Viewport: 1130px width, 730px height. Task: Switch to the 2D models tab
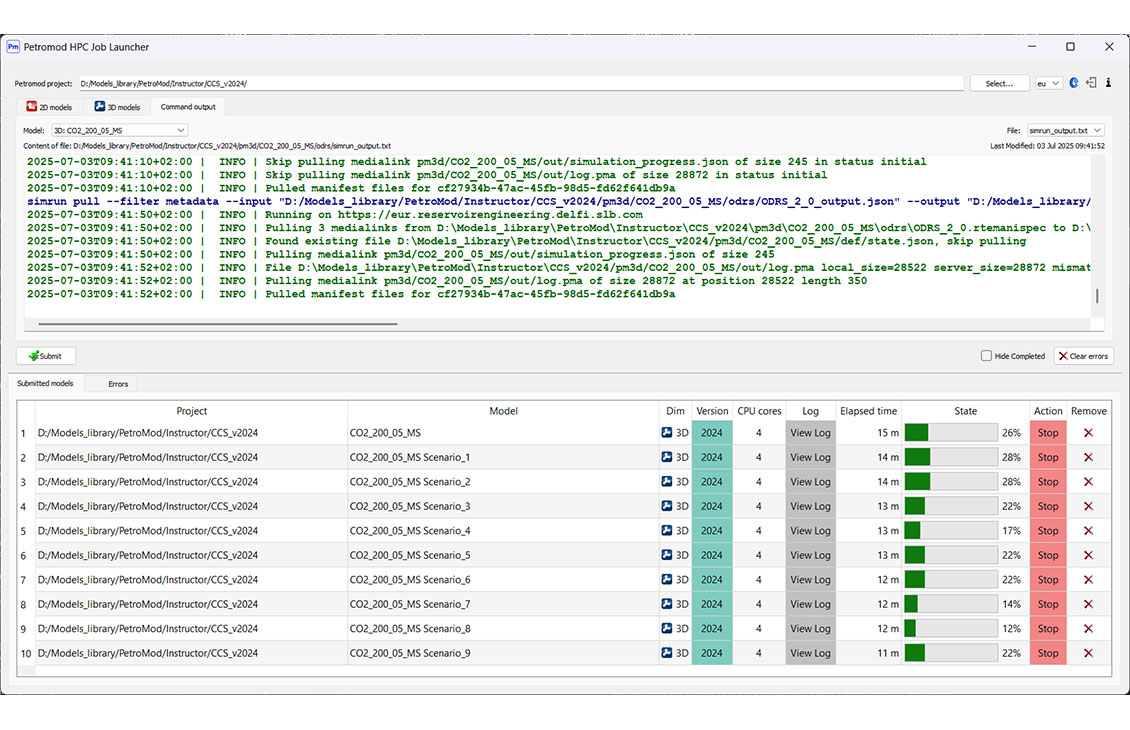(50, 106)
